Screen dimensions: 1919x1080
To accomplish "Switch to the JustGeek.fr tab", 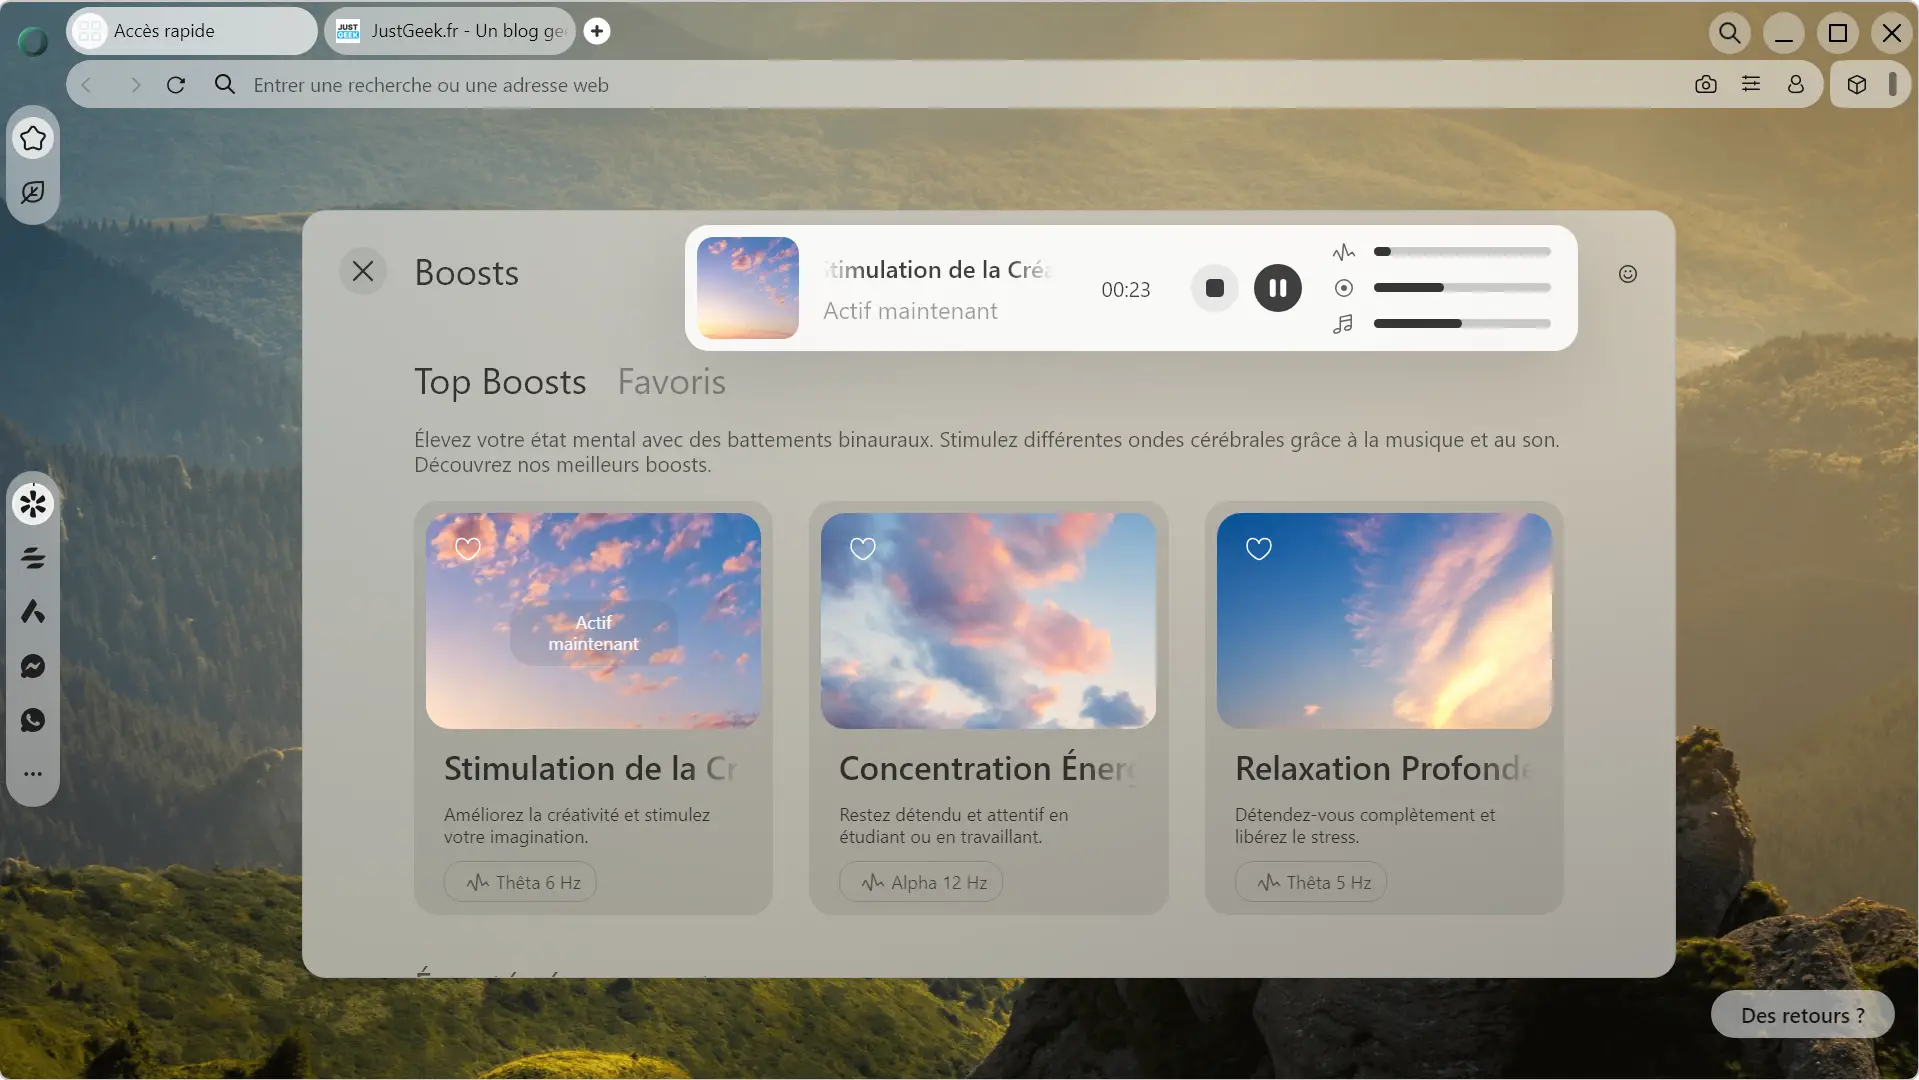I will coord(449,31).
